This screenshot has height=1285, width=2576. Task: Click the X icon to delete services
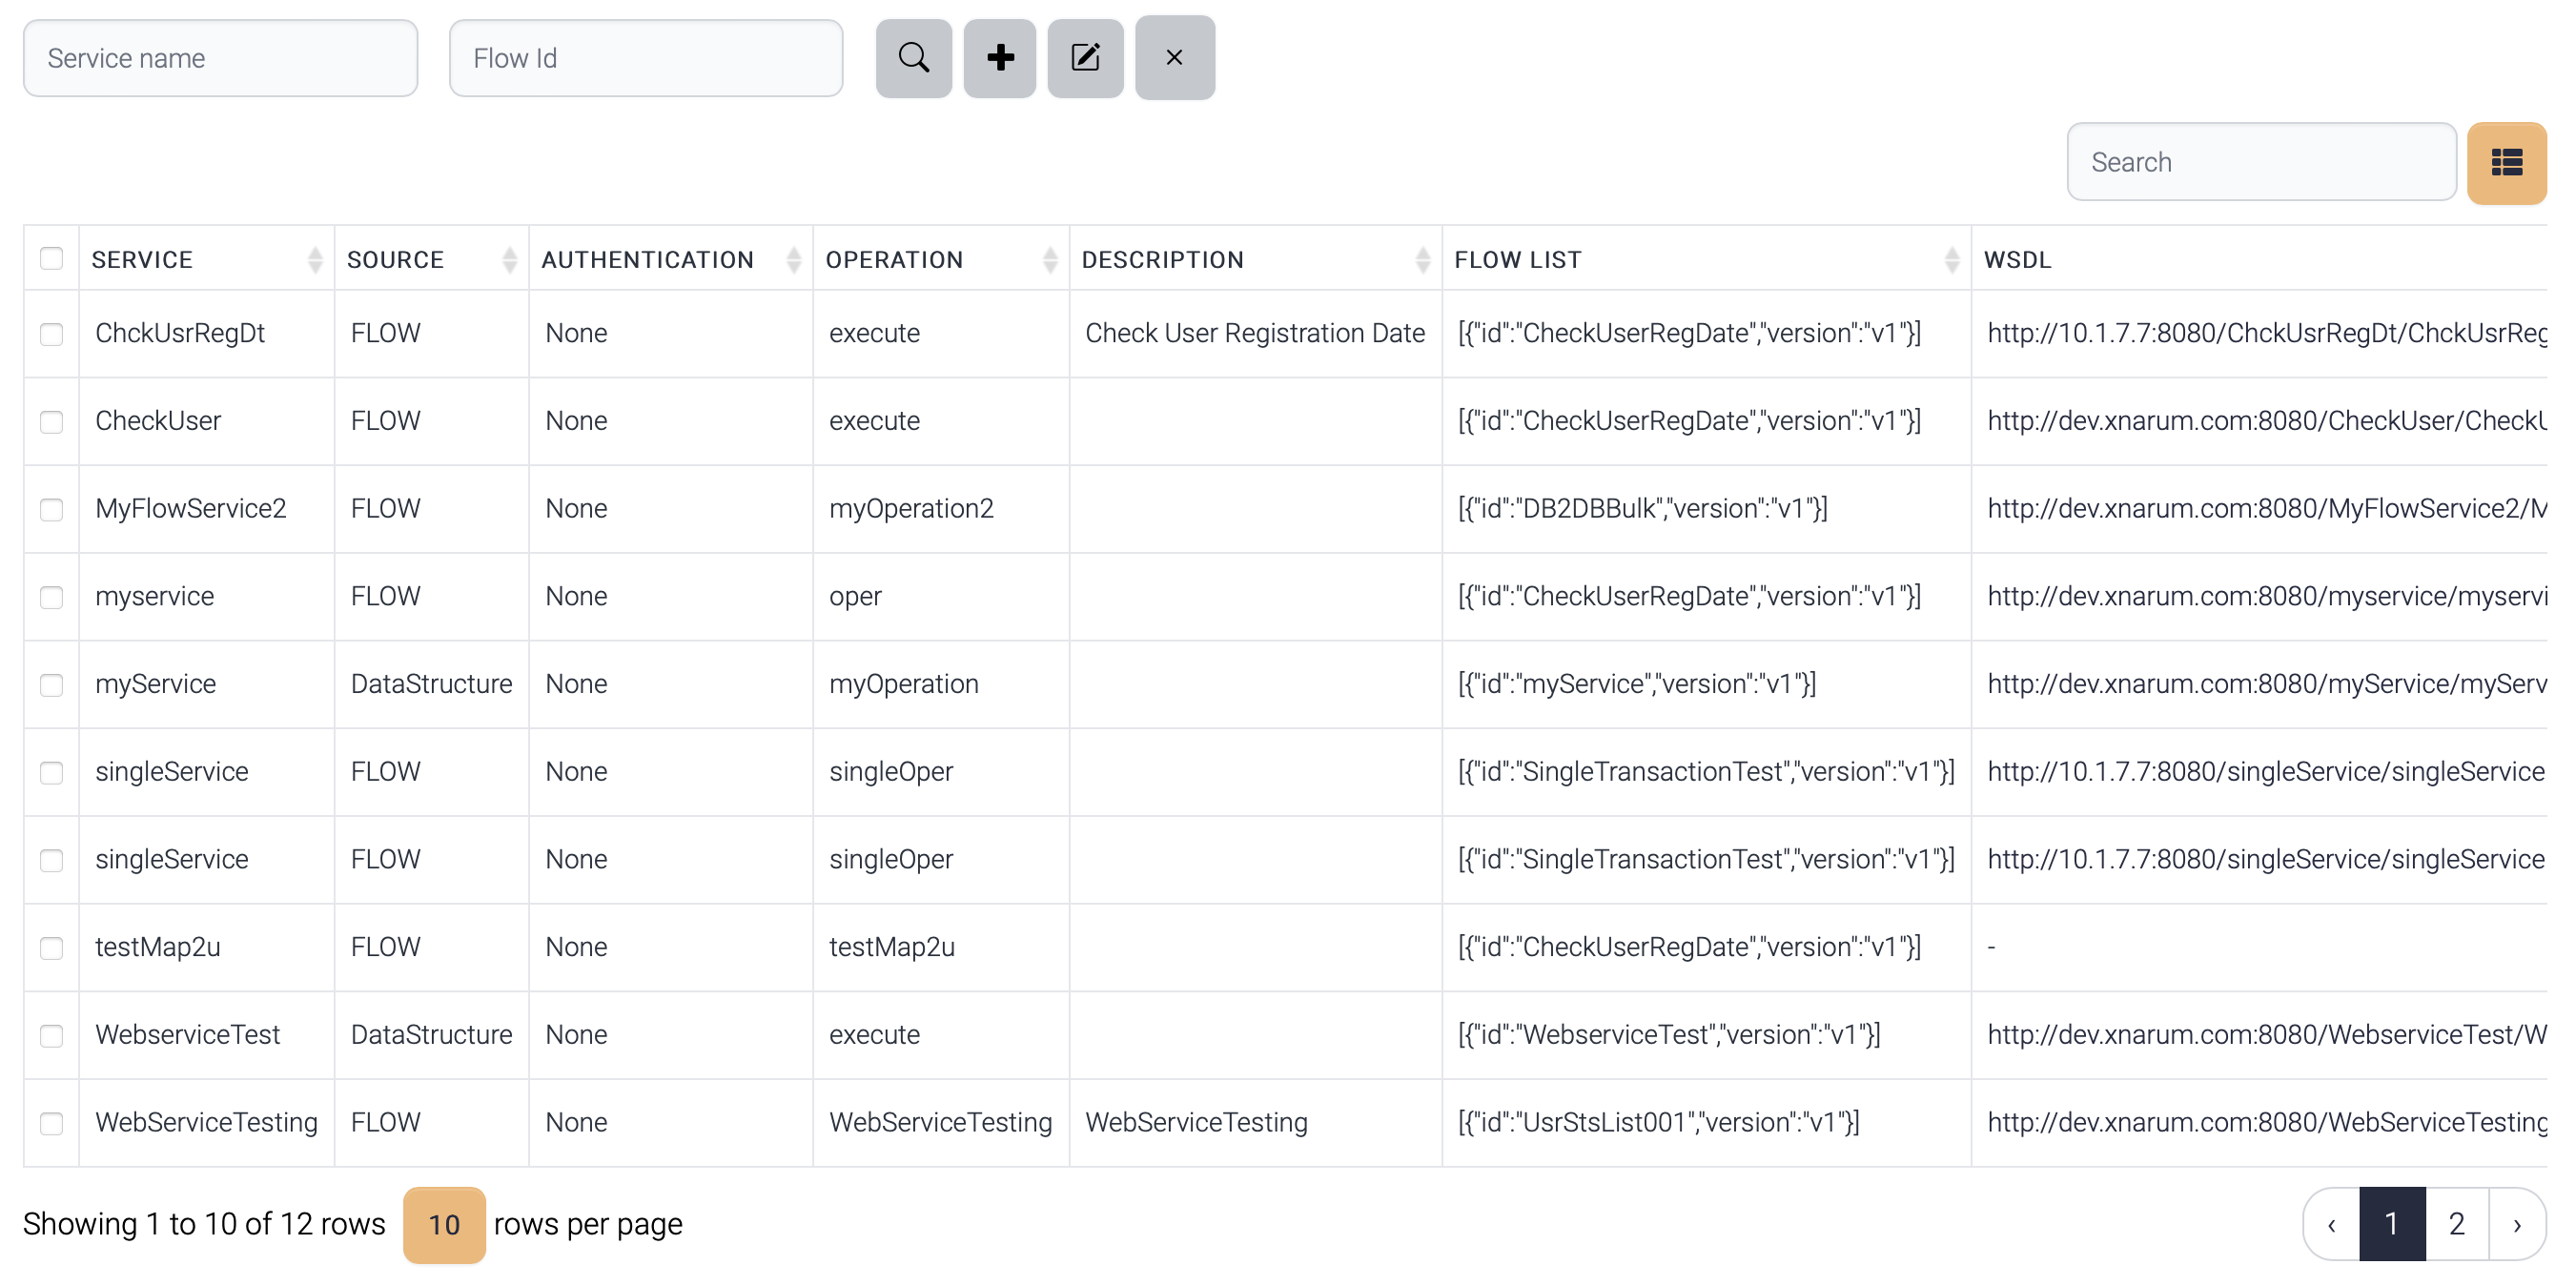coord(1174,57)
